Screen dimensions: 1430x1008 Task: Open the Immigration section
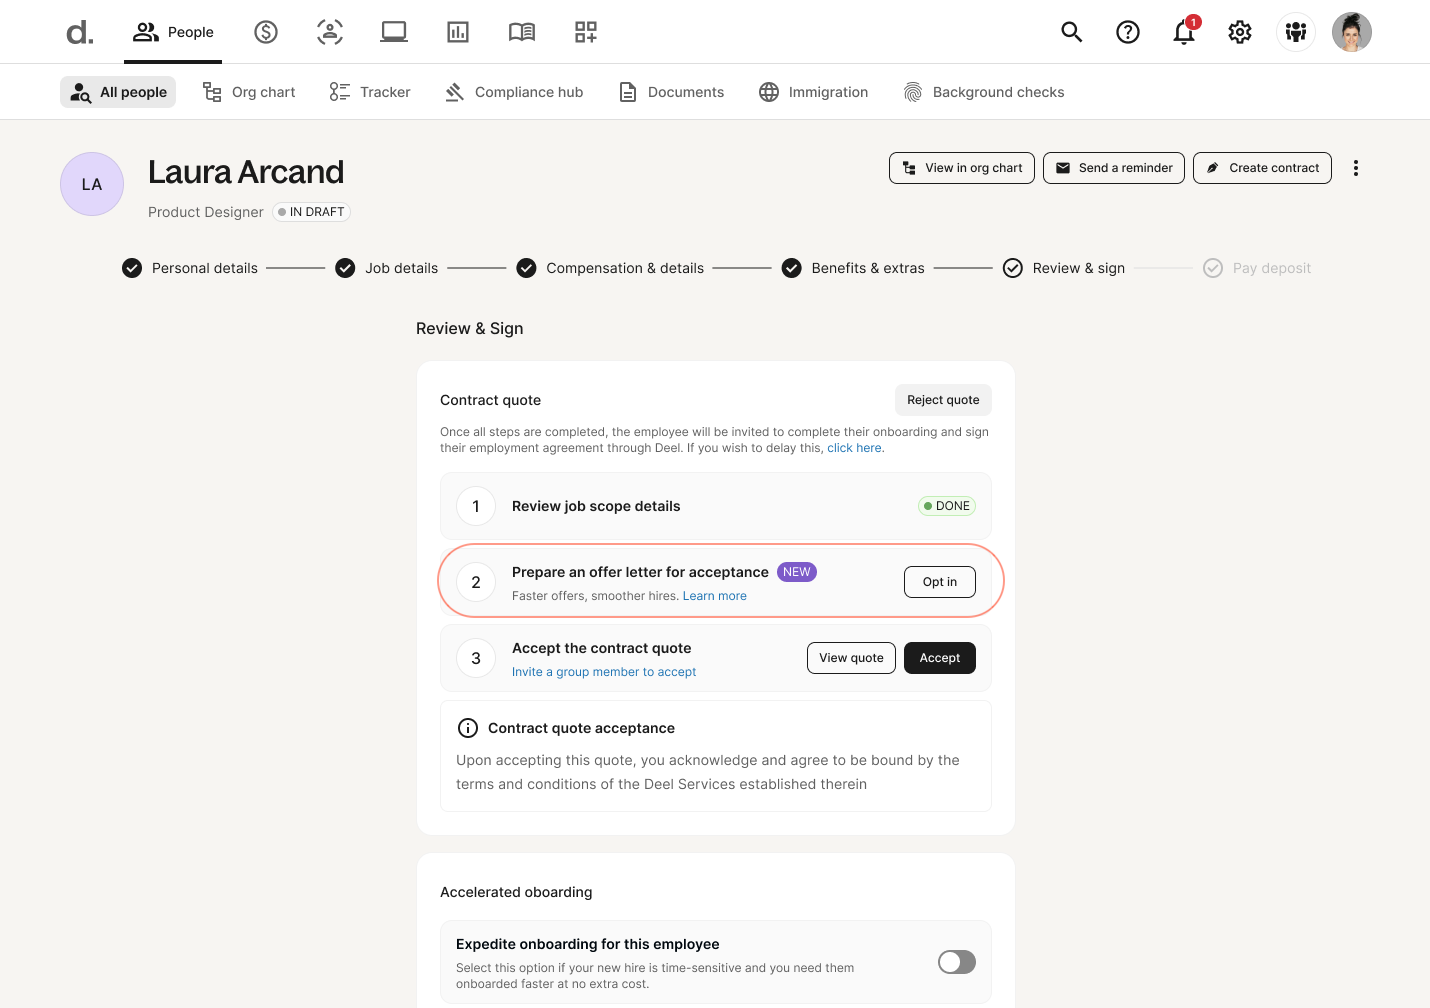tap(813, 91)
